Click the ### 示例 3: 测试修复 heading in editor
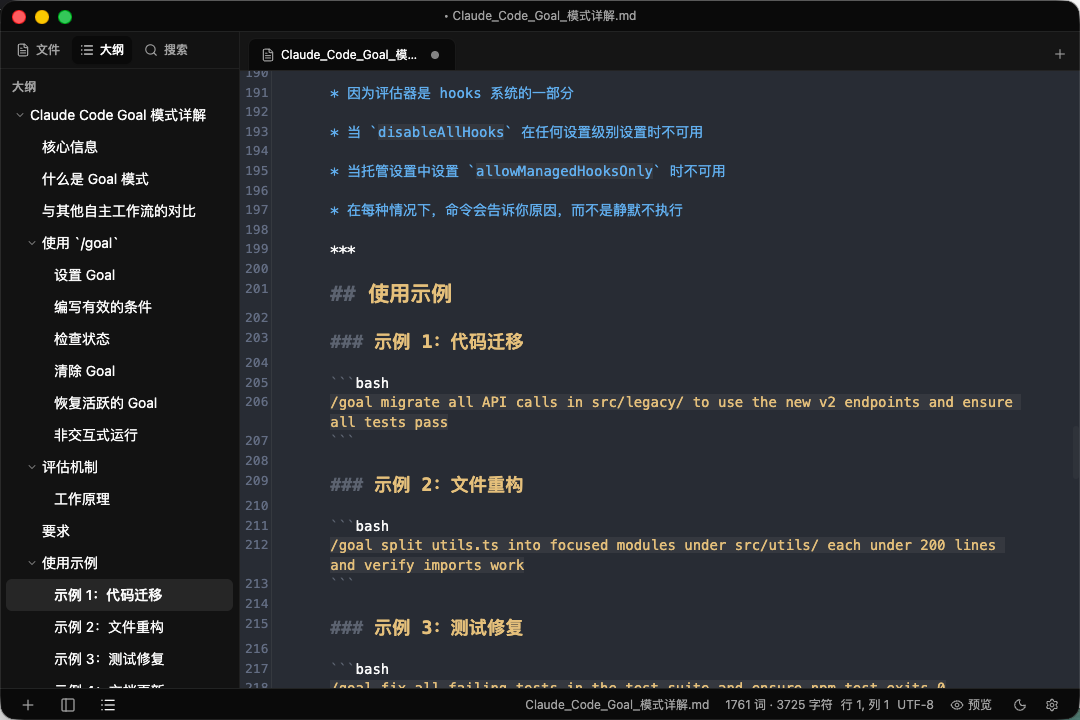 (426, 628)
